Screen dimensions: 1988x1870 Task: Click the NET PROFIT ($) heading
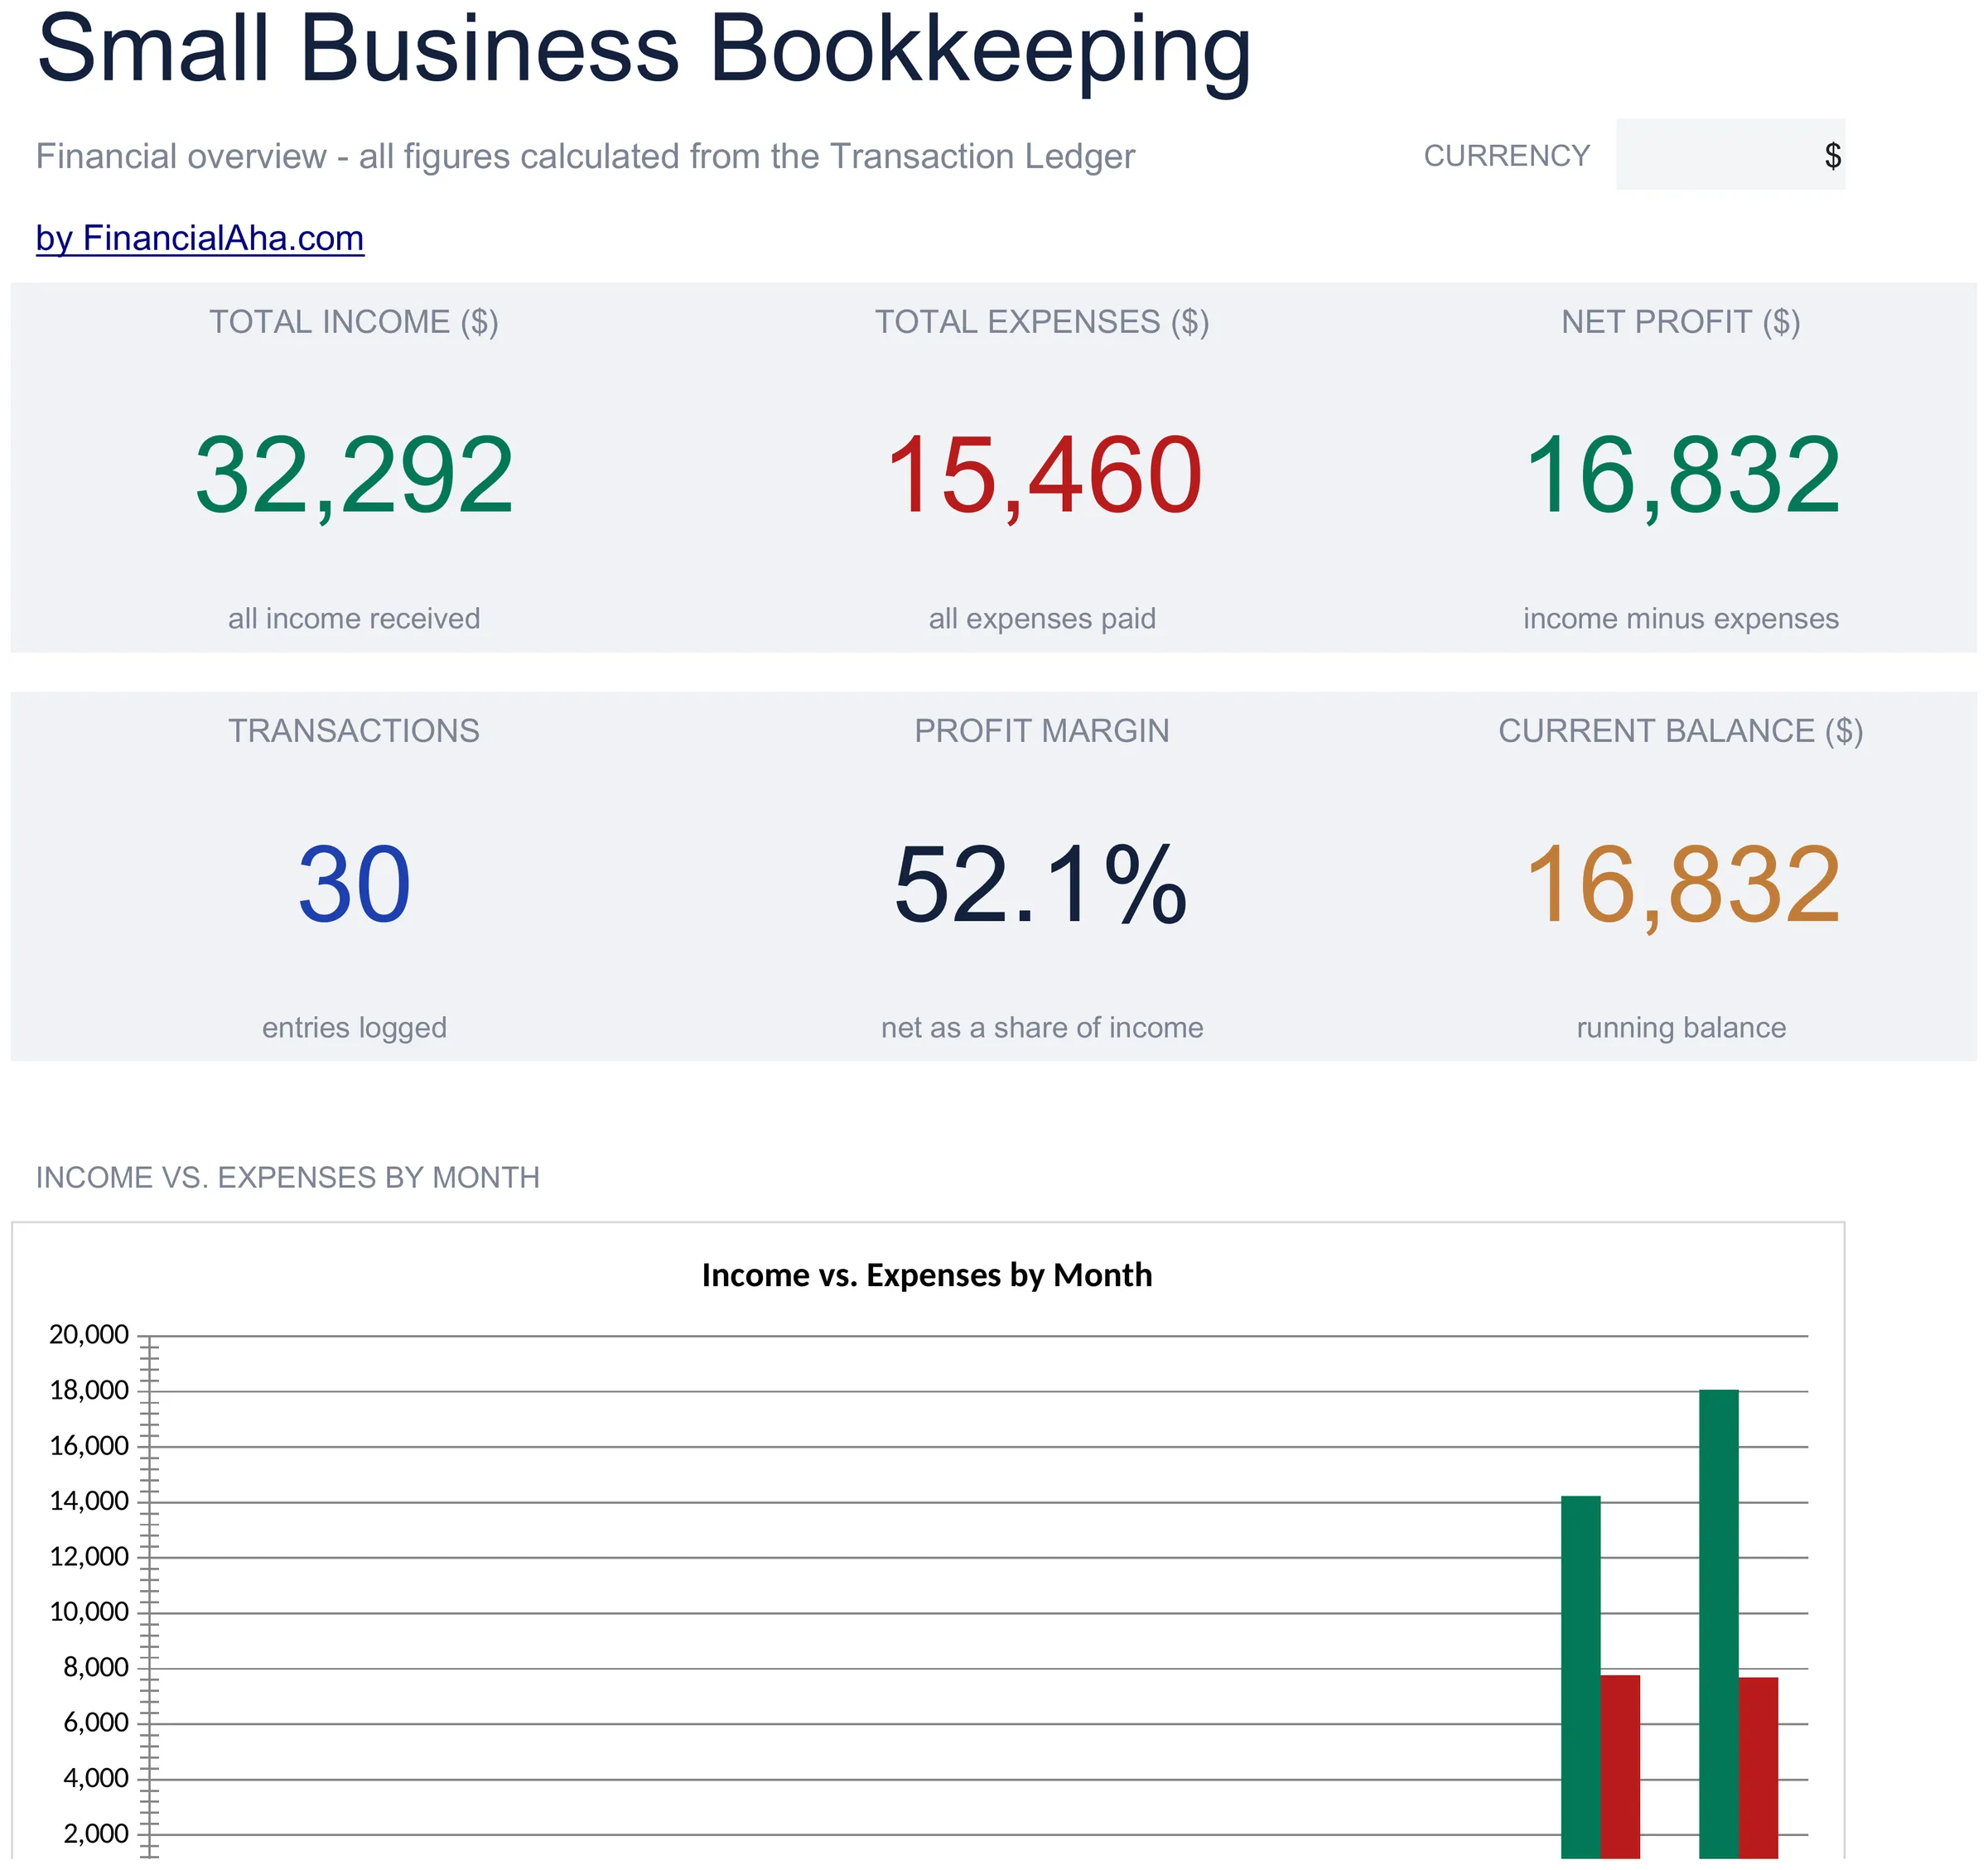click(1681, 322)
